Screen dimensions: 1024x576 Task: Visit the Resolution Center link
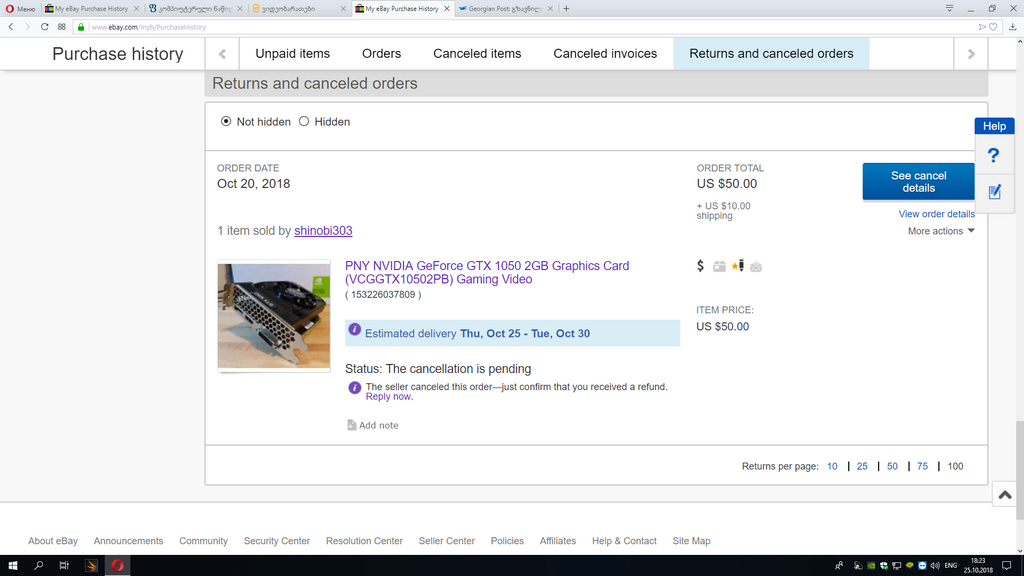click(x=364, y=541)
